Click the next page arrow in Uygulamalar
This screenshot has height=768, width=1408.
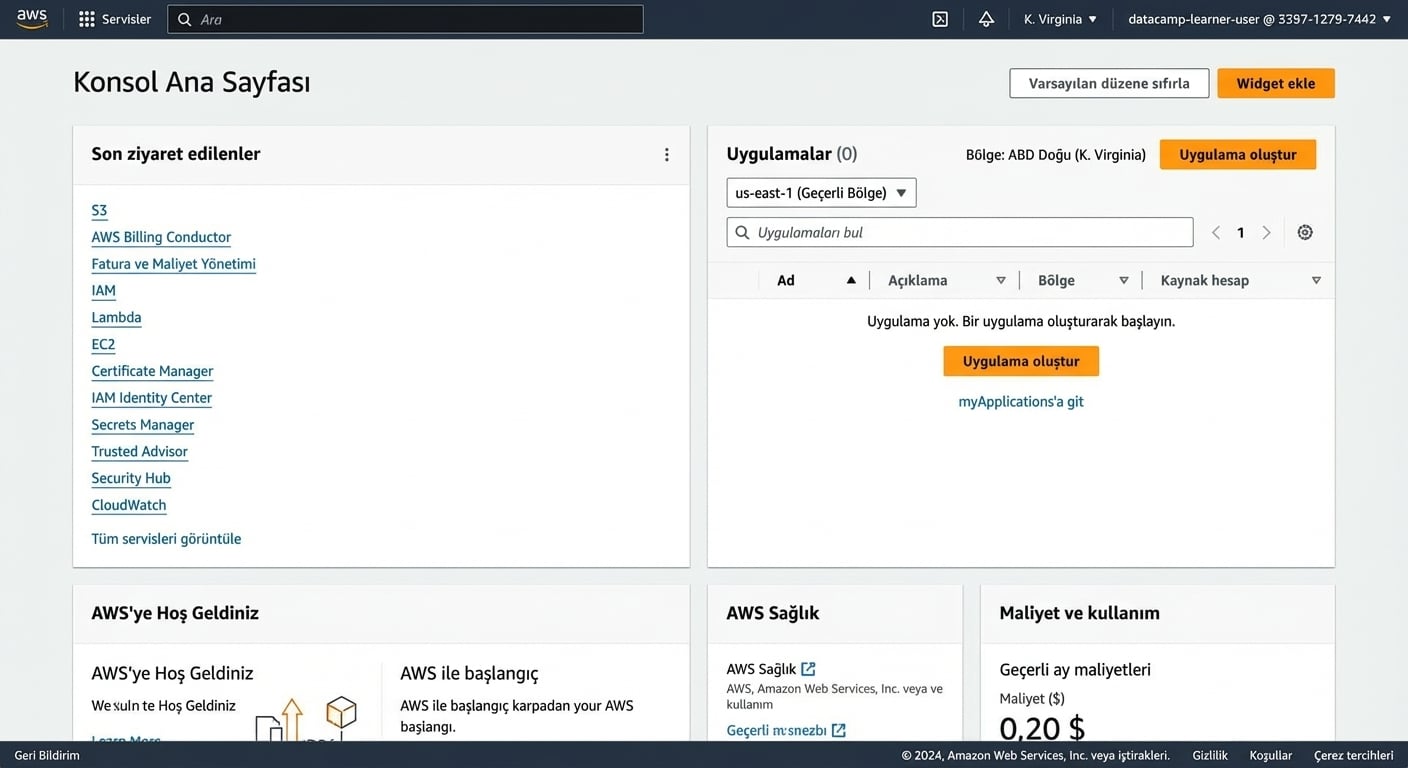1266,231
